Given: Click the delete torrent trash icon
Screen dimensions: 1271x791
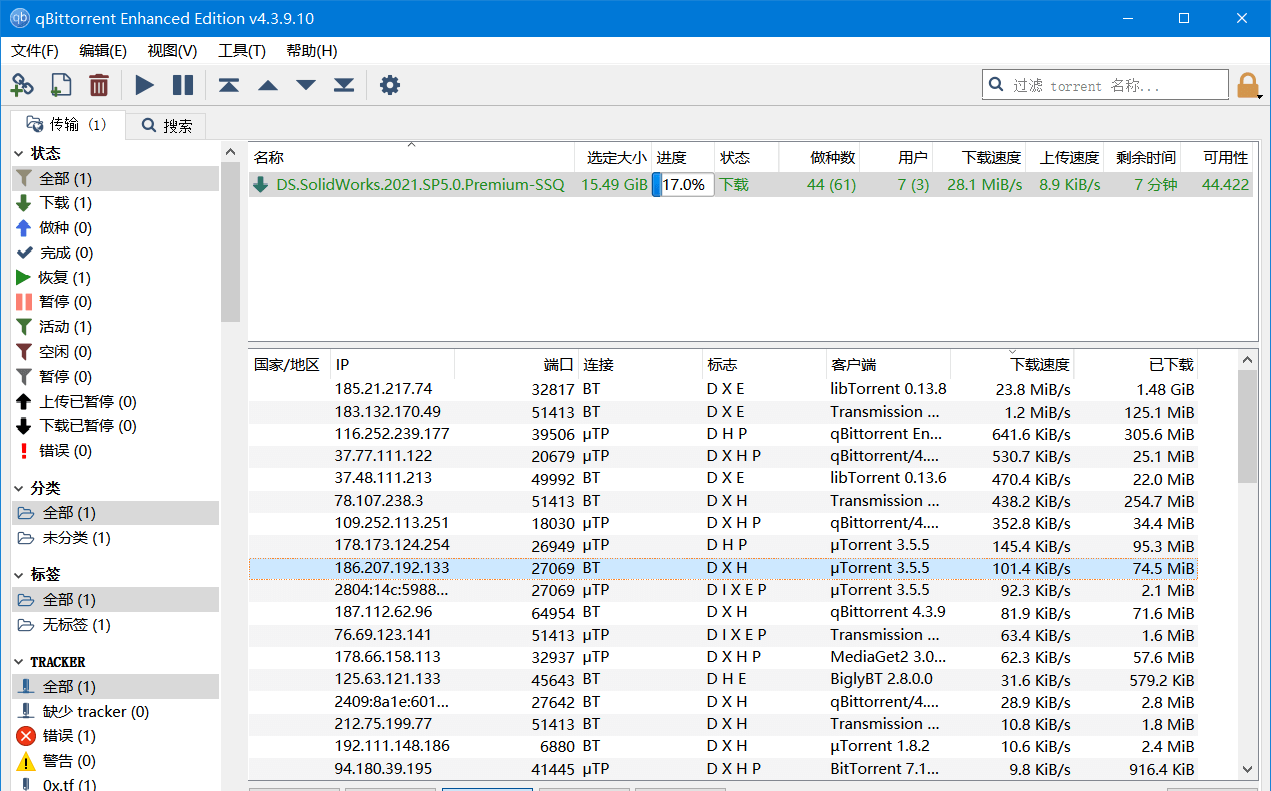Looking at the screenshot, I should pyautogui.click(x=99, y=85).
